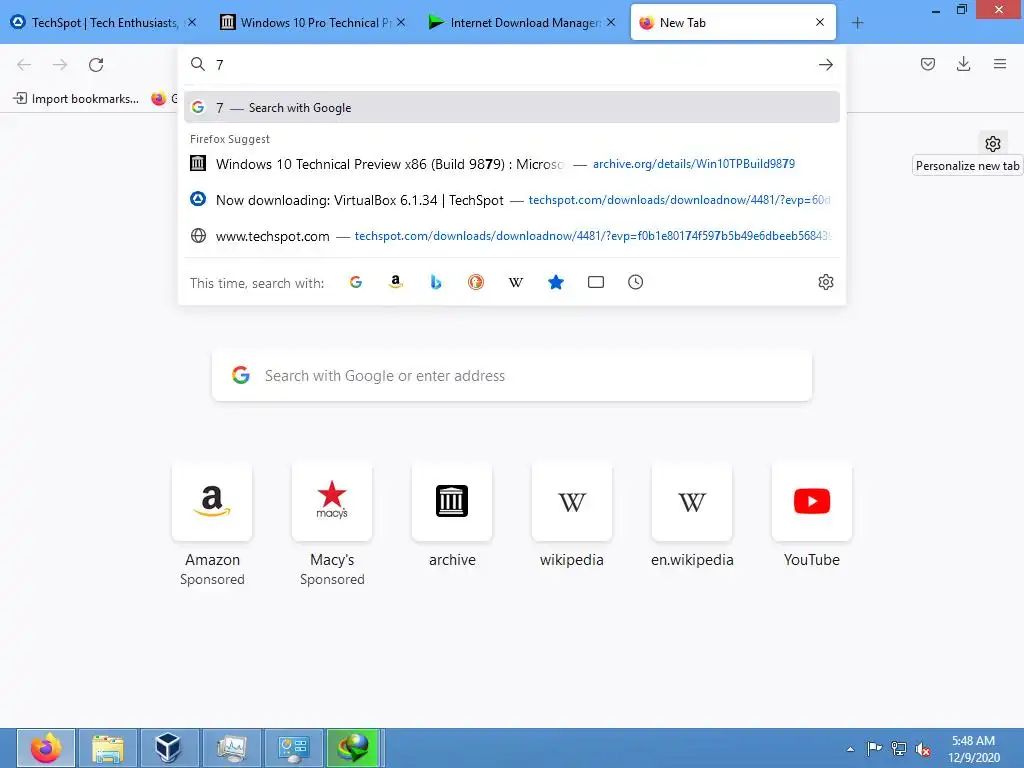Select '7 — Search with Google' suggestion
Screen dimensions: 1024x768
coord(511,108)
